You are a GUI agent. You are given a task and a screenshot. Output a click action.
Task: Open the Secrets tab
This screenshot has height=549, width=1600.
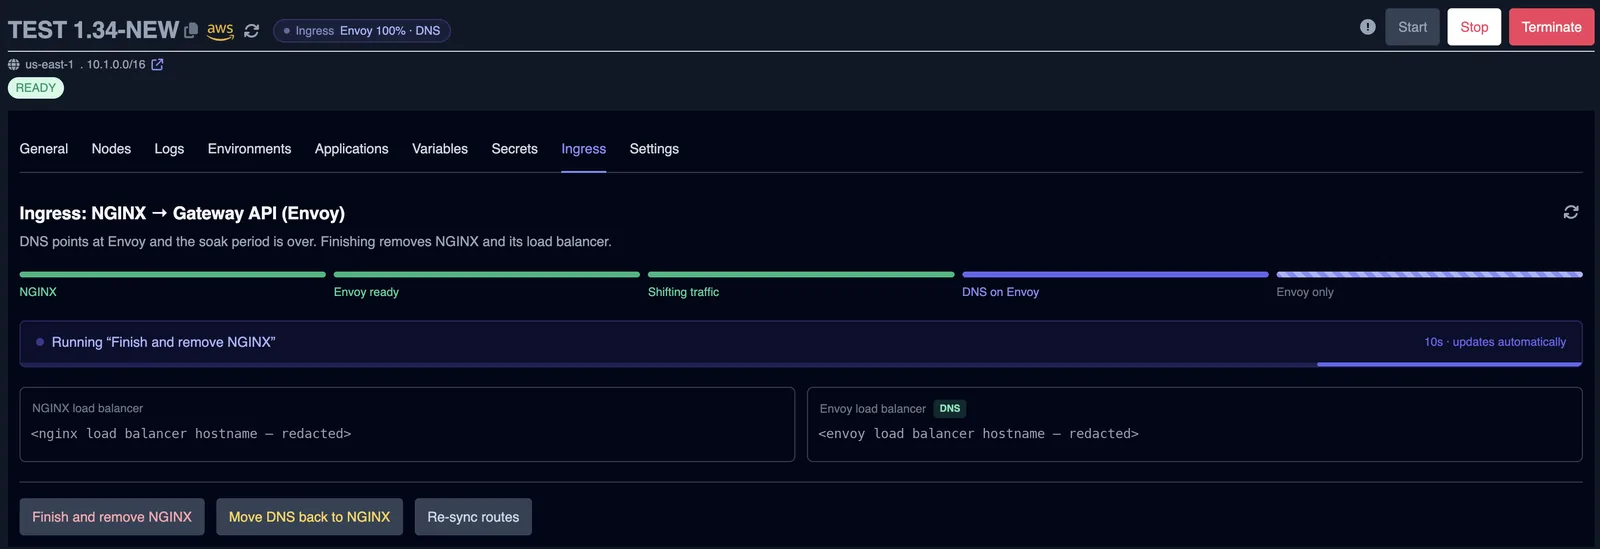pyautogui.click(x=514, y=149)
